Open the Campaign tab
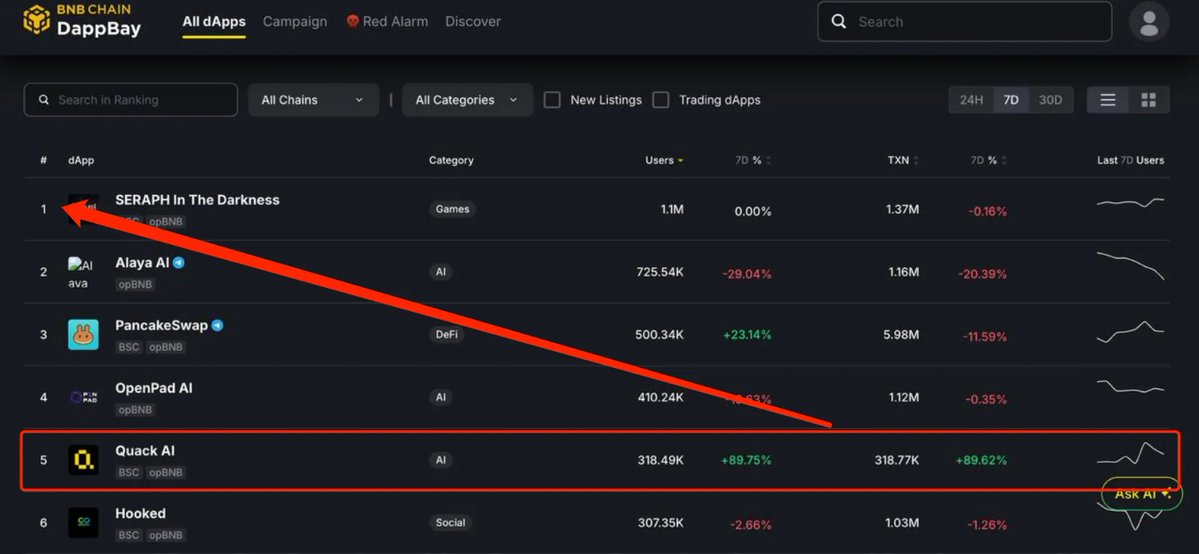 click(x=295, y=21)
